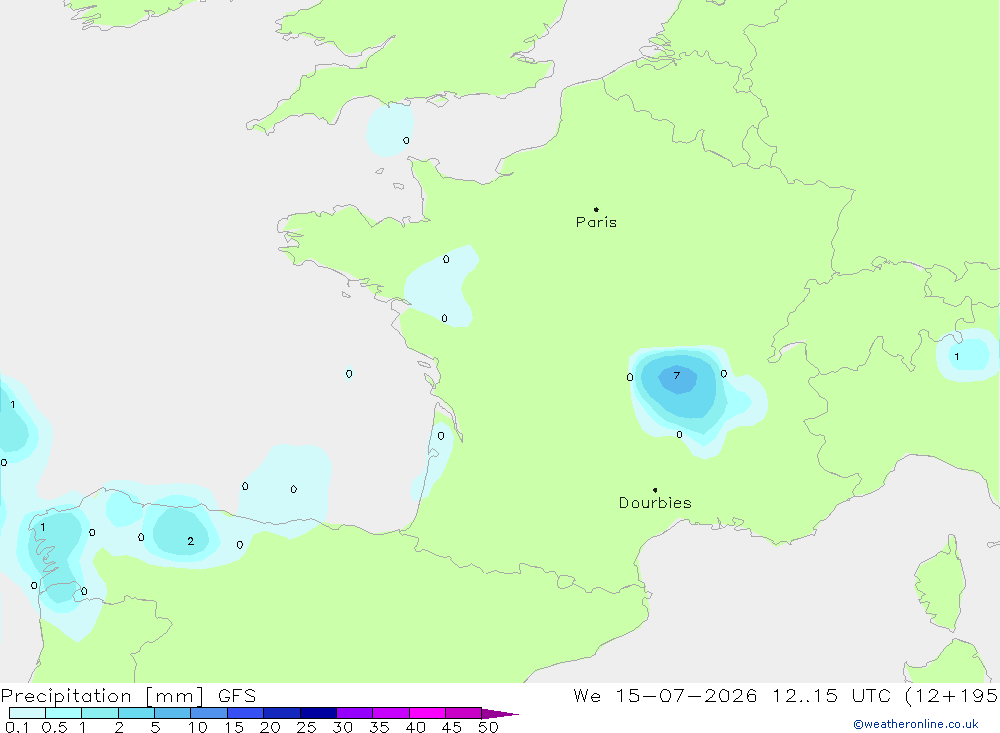Image resolution: width=1000 pixels, height=733 pixels.
Task: Click the 12..15 UTC time text
Action: coord(831,695)
